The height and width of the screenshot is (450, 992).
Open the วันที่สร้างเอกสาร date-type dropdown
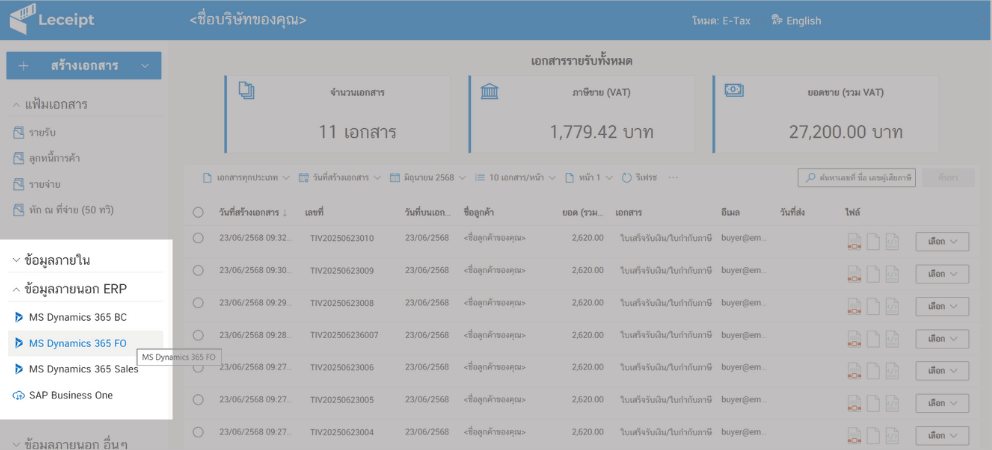pos(340,178)
